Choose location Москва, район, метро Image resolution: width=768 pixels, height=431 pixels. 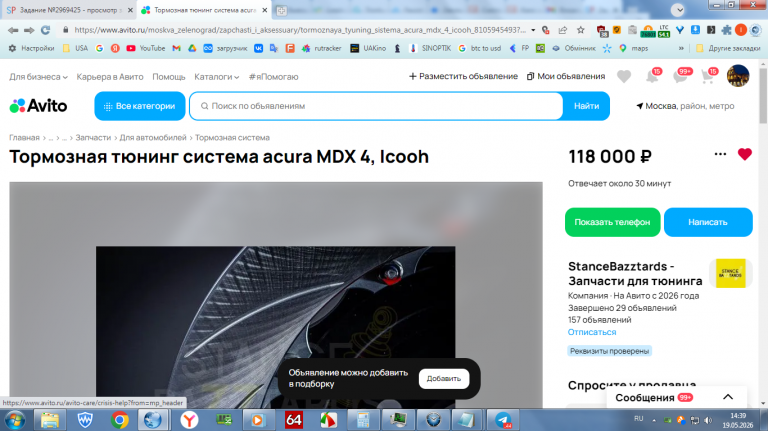pos(685,106)
